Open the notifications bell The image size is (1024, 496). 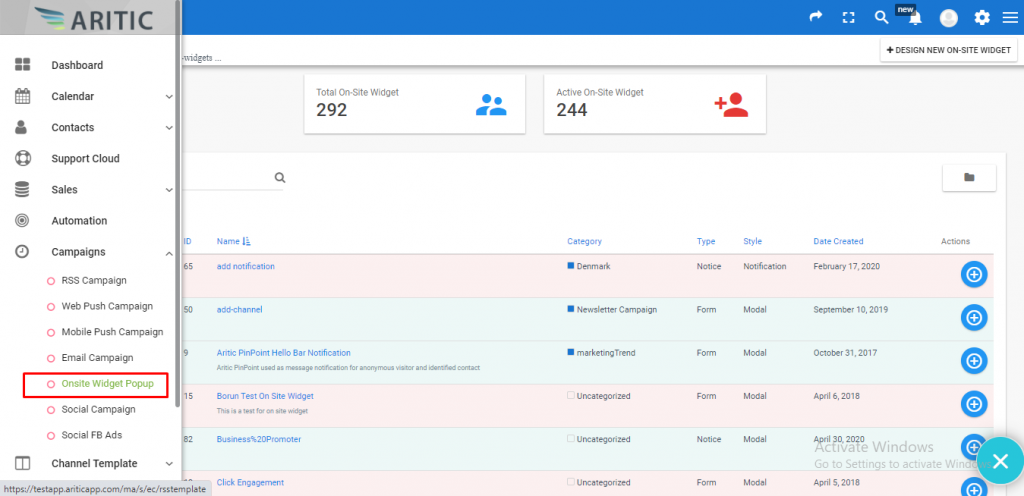[916, 18]
